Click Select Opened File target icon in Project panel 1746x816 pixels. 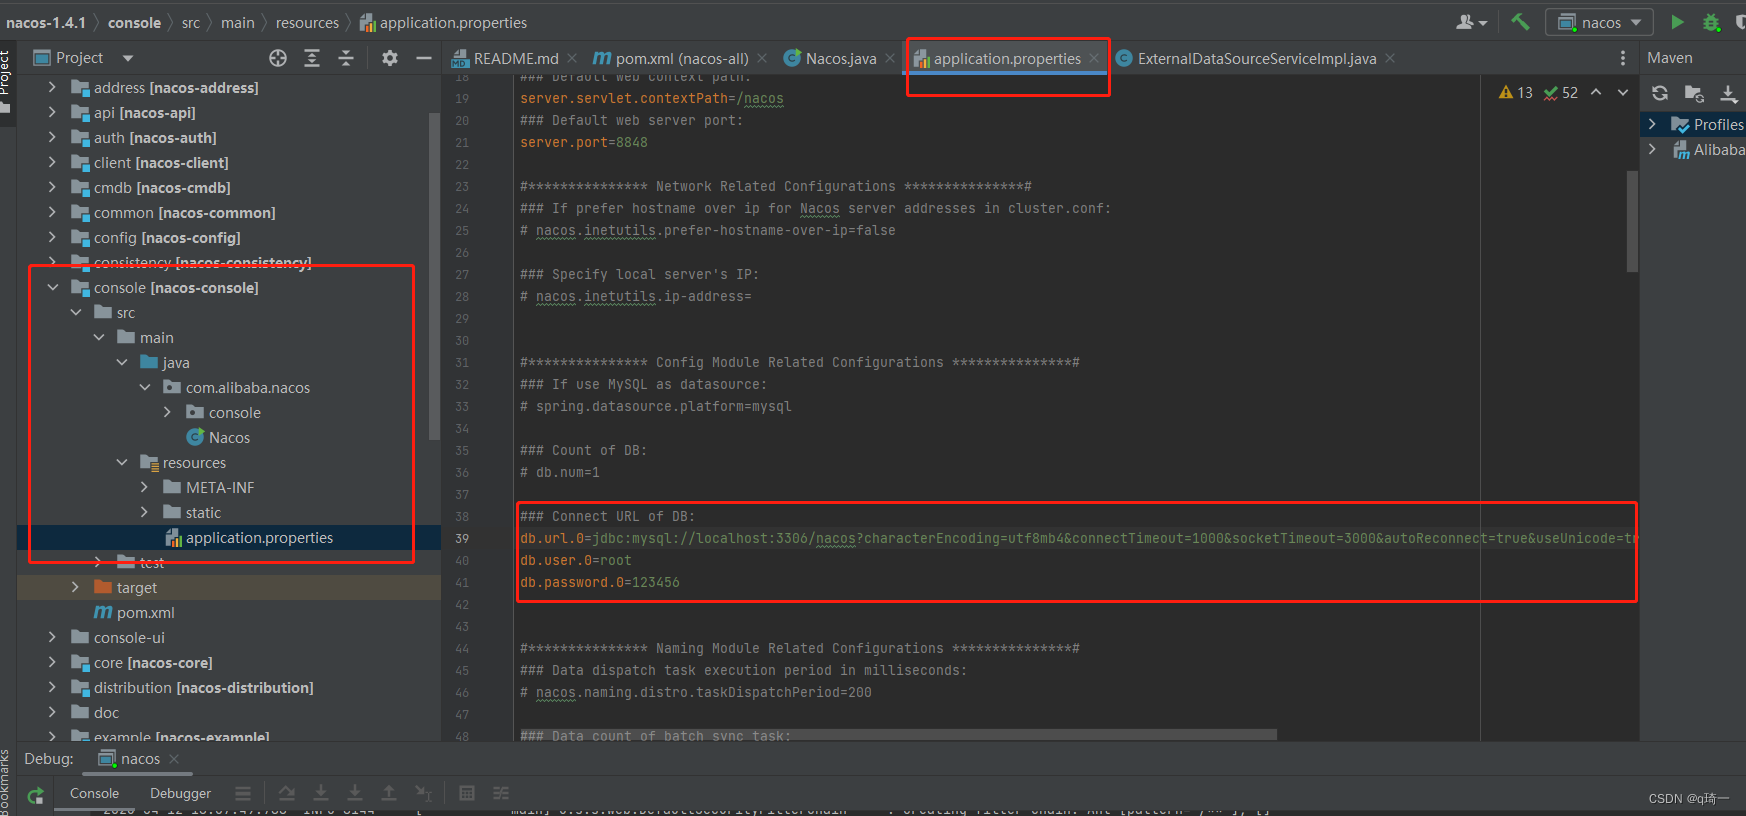[278, 58]
